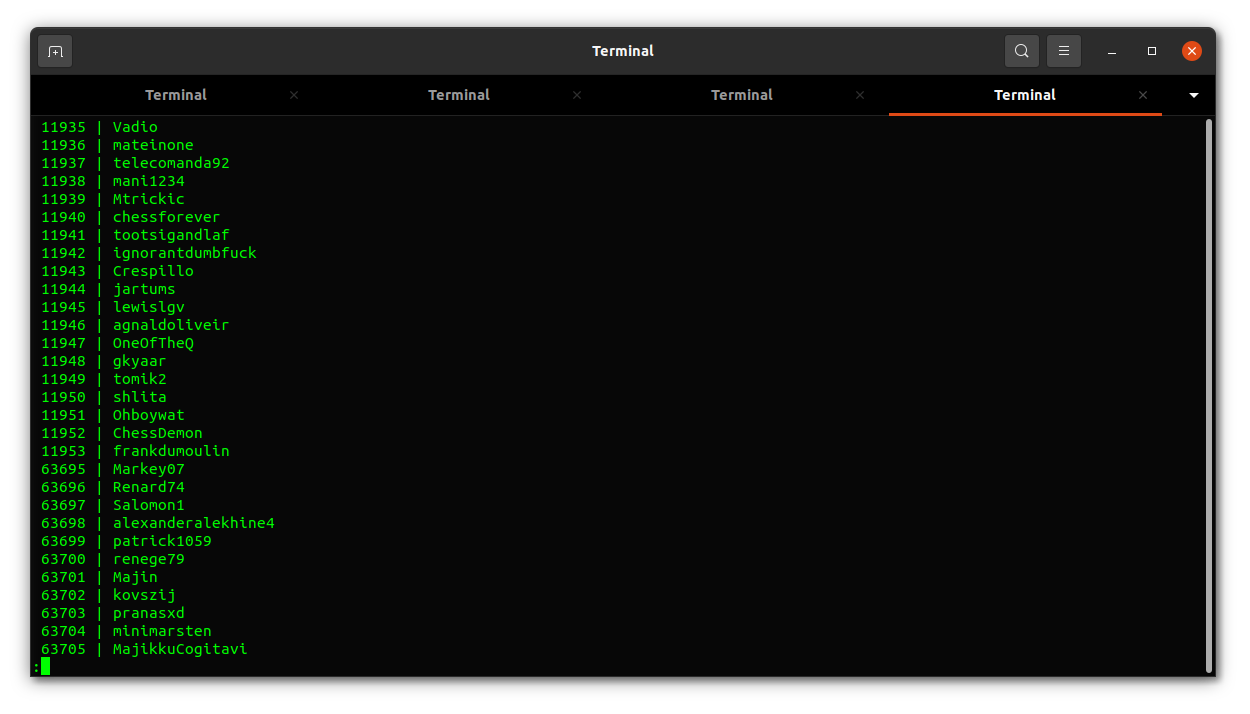Open the hamburger menu
This screenshot has width=1250, height=714.
click(1064, 51)
